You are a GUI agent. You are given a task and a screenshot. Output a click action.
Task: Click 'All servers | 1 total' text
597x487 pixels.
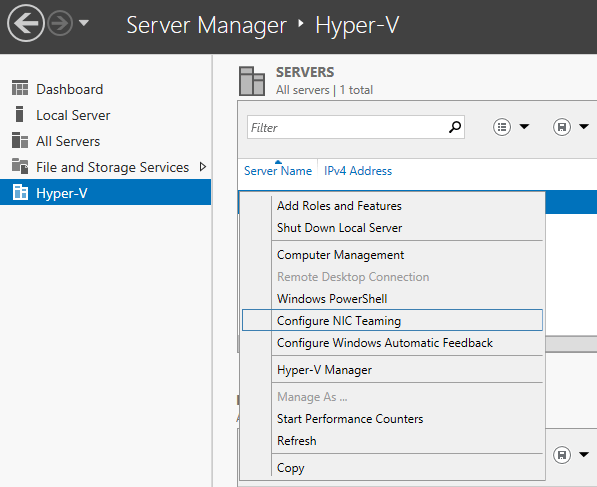pyautogui.click(x=324, y=90)
